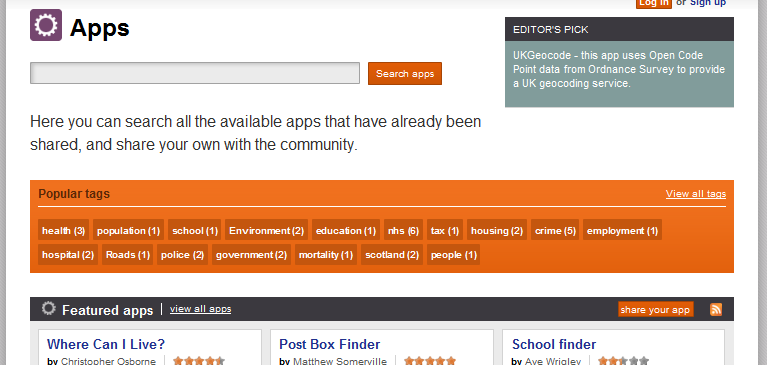Click the share your app button
The image size is (767, 365).
tap(655, 309)
